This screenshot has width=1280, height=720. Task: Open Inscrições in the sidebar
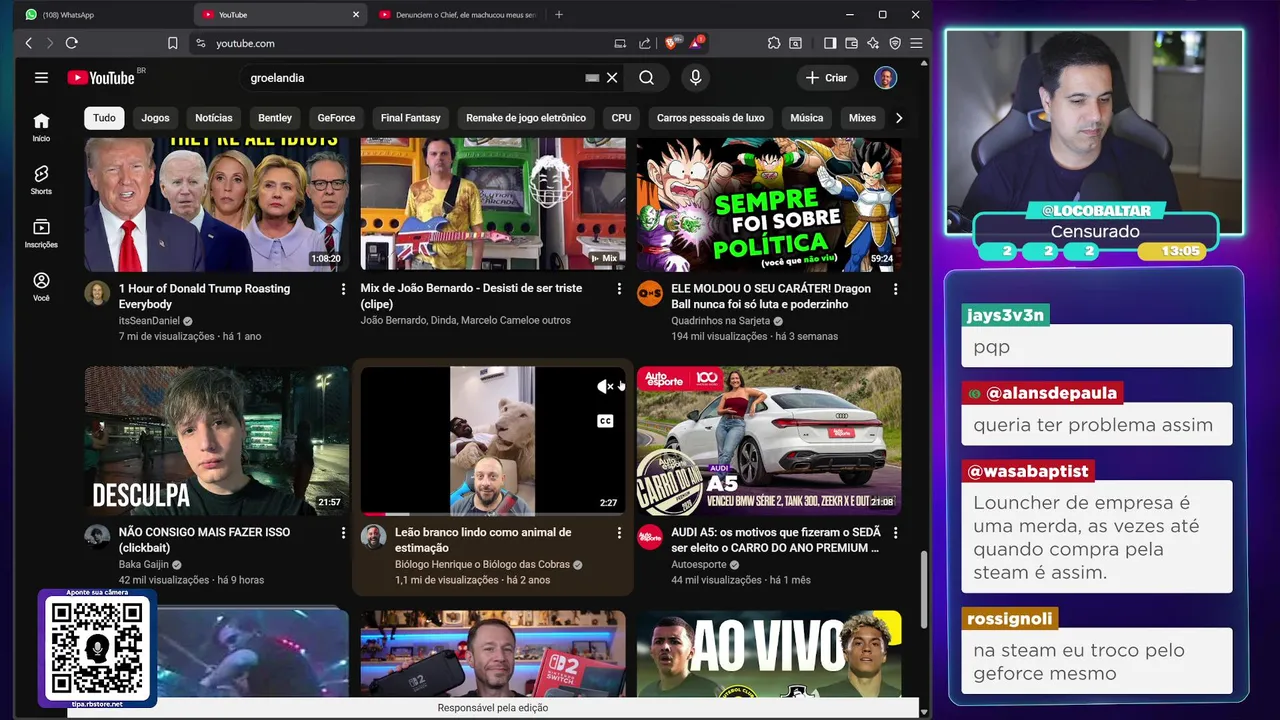(x=41, y=234)
